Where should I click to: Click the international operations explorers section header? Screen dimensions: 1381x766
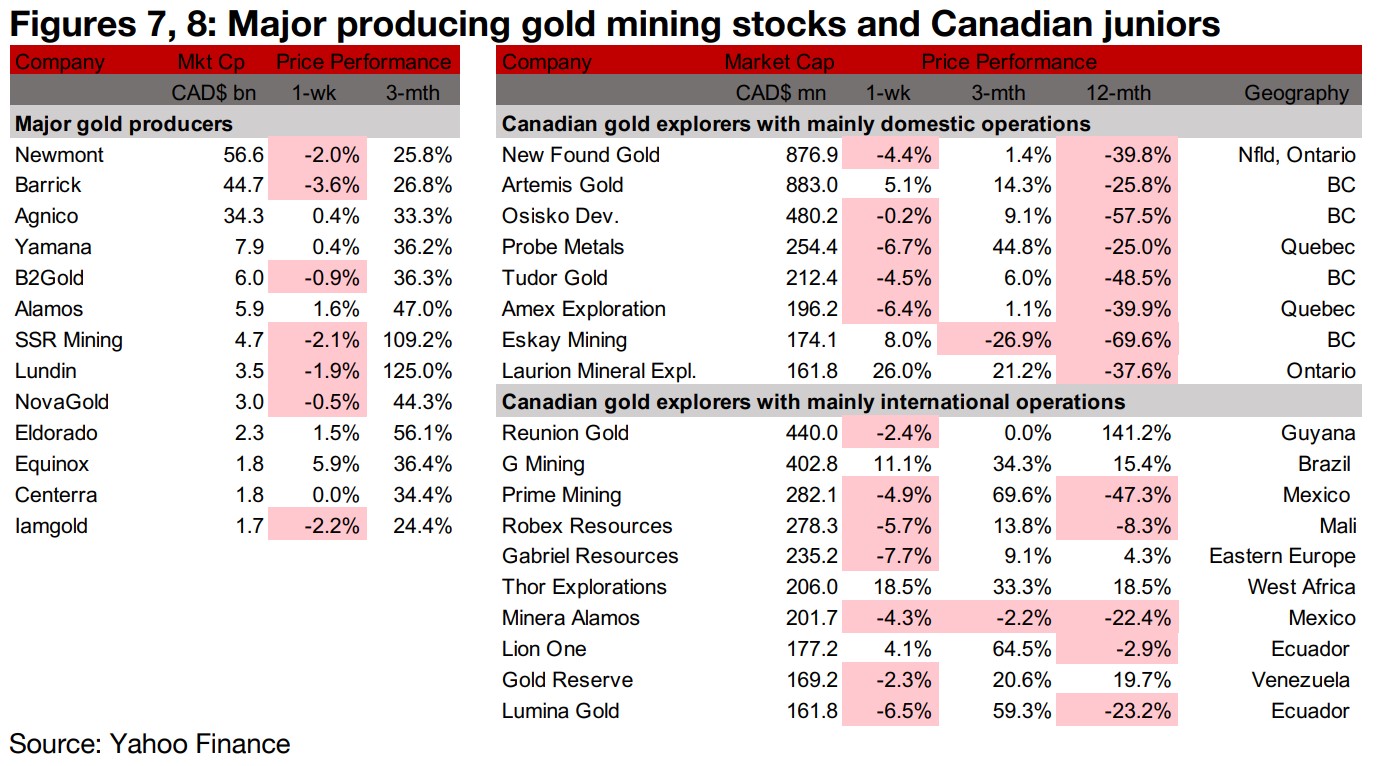(813, 403)
